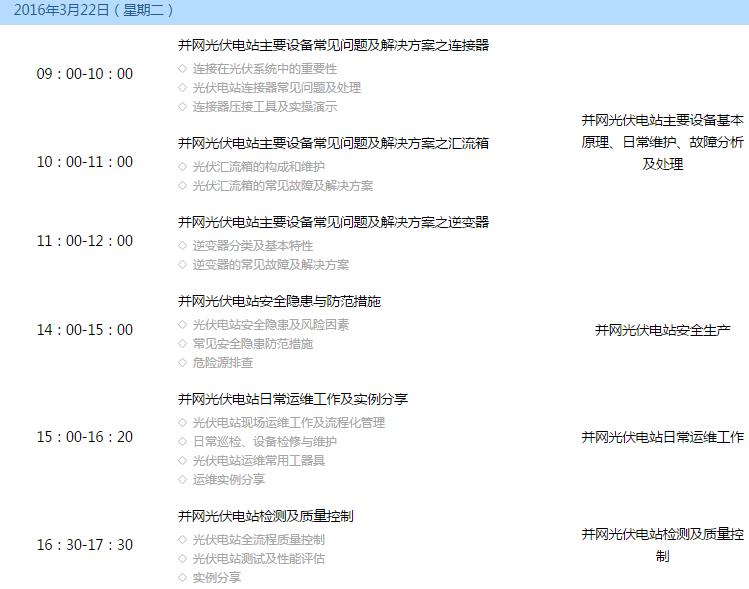The width and height of the screenshot is (749, 589).
Task: Click the 并网光伏电站日常运维工作及实例分享 session title
Action: click(292, 399)
